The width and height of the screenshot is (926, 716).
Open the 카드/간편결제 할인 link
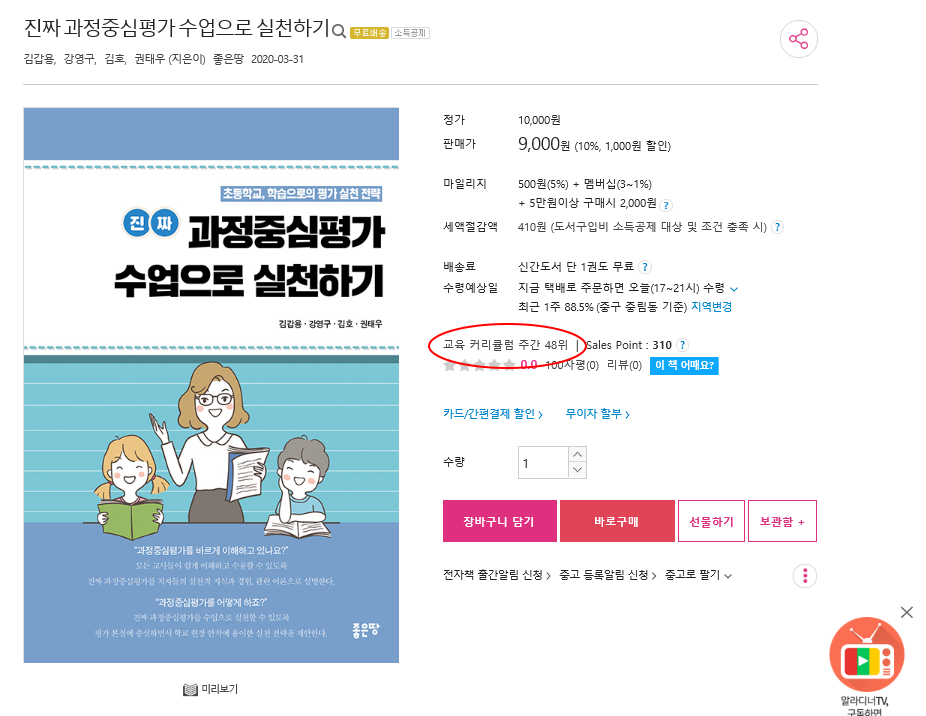coord(493,414)
